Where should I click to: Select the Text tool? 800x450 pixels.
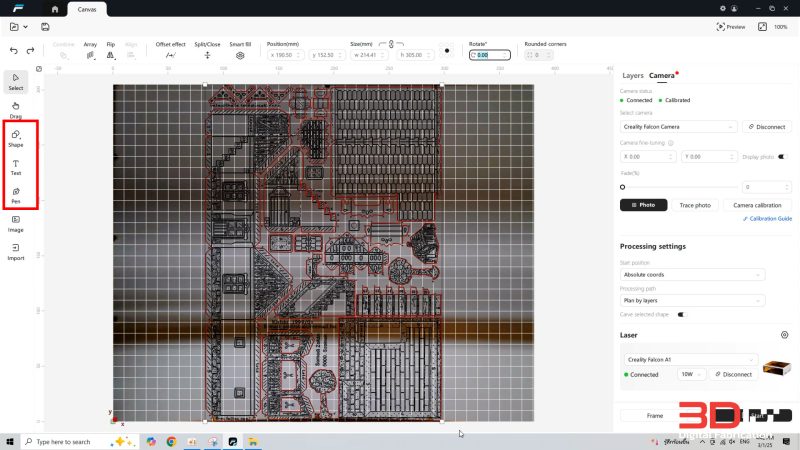coord(16,167)
